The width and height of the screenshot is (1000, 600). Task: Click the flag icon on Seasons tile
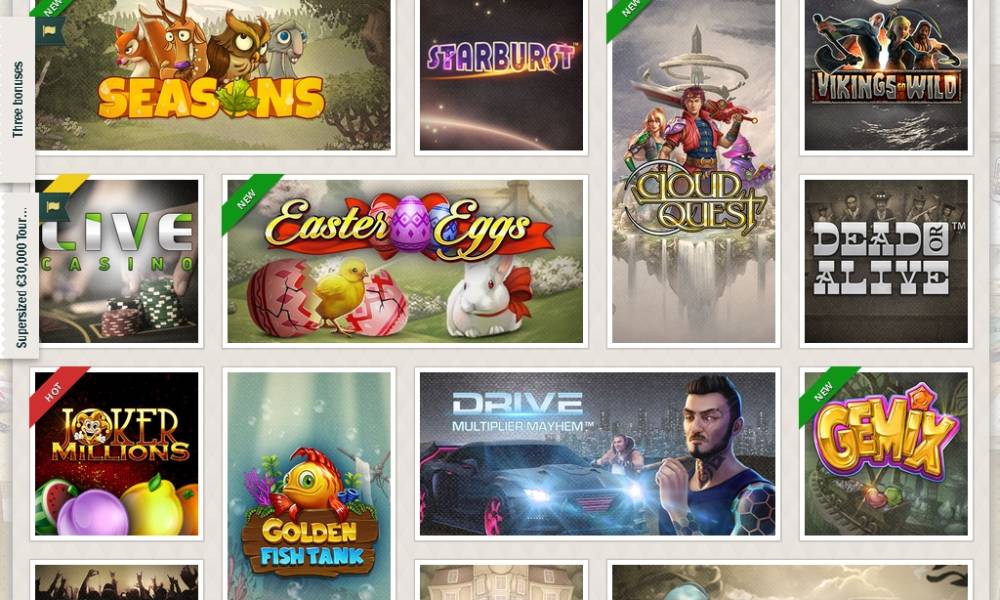(x=50, y=30)
